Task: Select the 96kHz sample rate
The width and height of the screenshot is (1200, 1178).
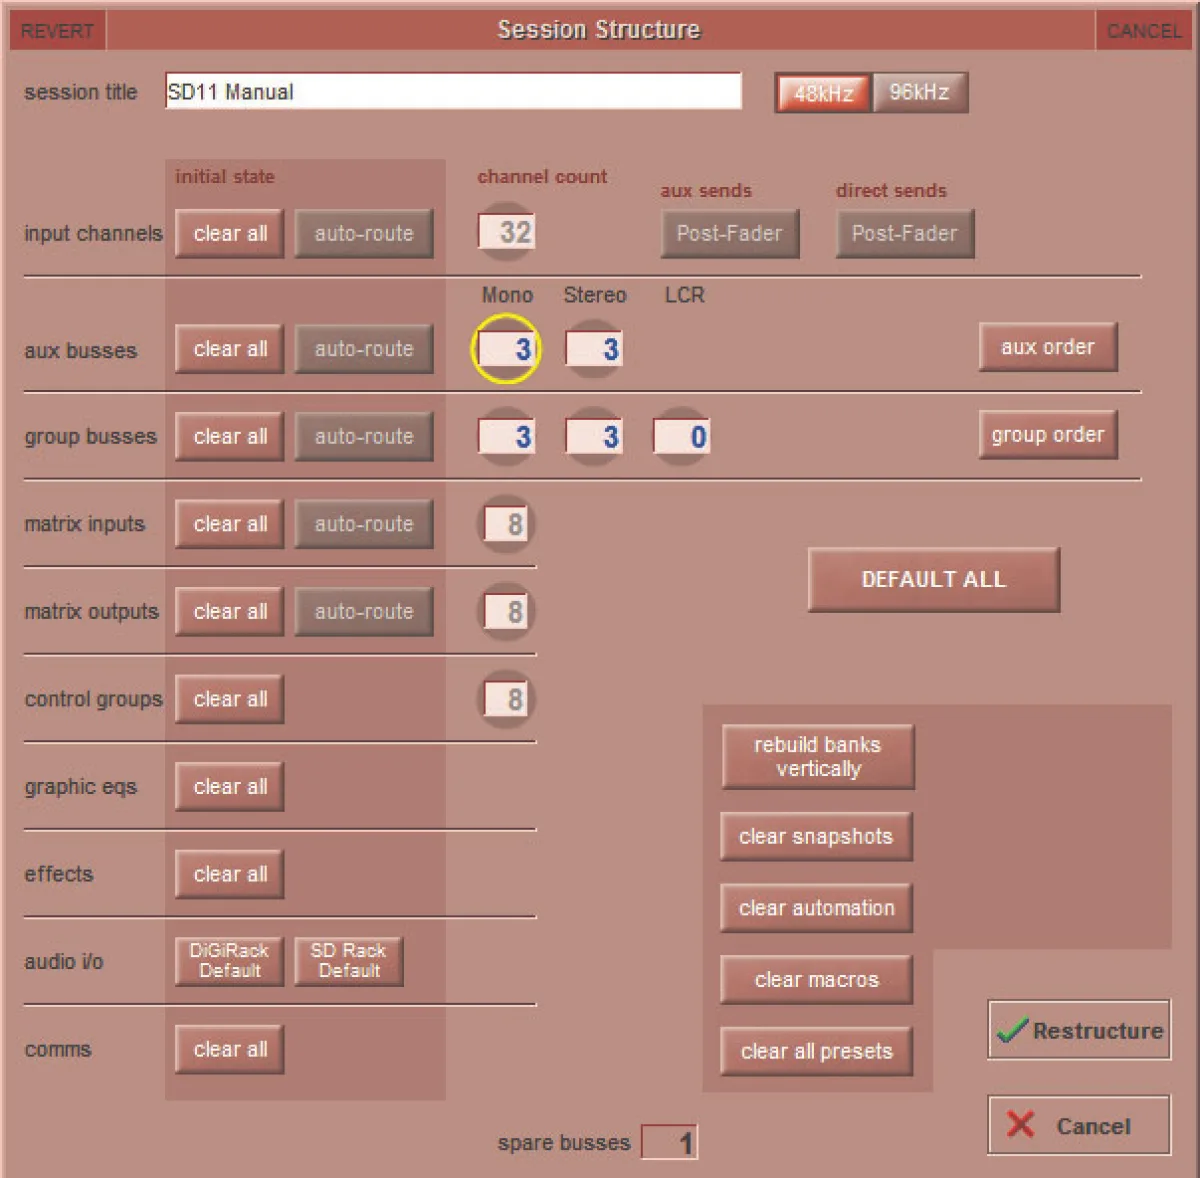Action: [920, 93]
